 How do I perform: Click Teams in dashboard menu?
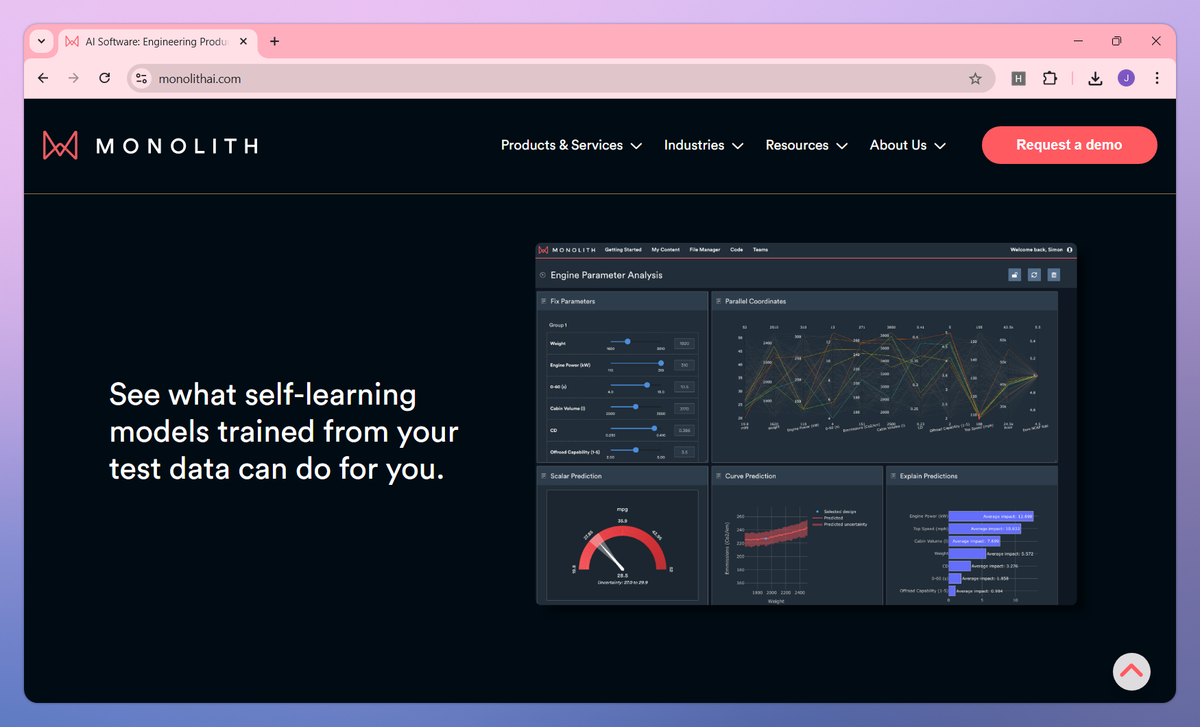[x=760, y=250]
